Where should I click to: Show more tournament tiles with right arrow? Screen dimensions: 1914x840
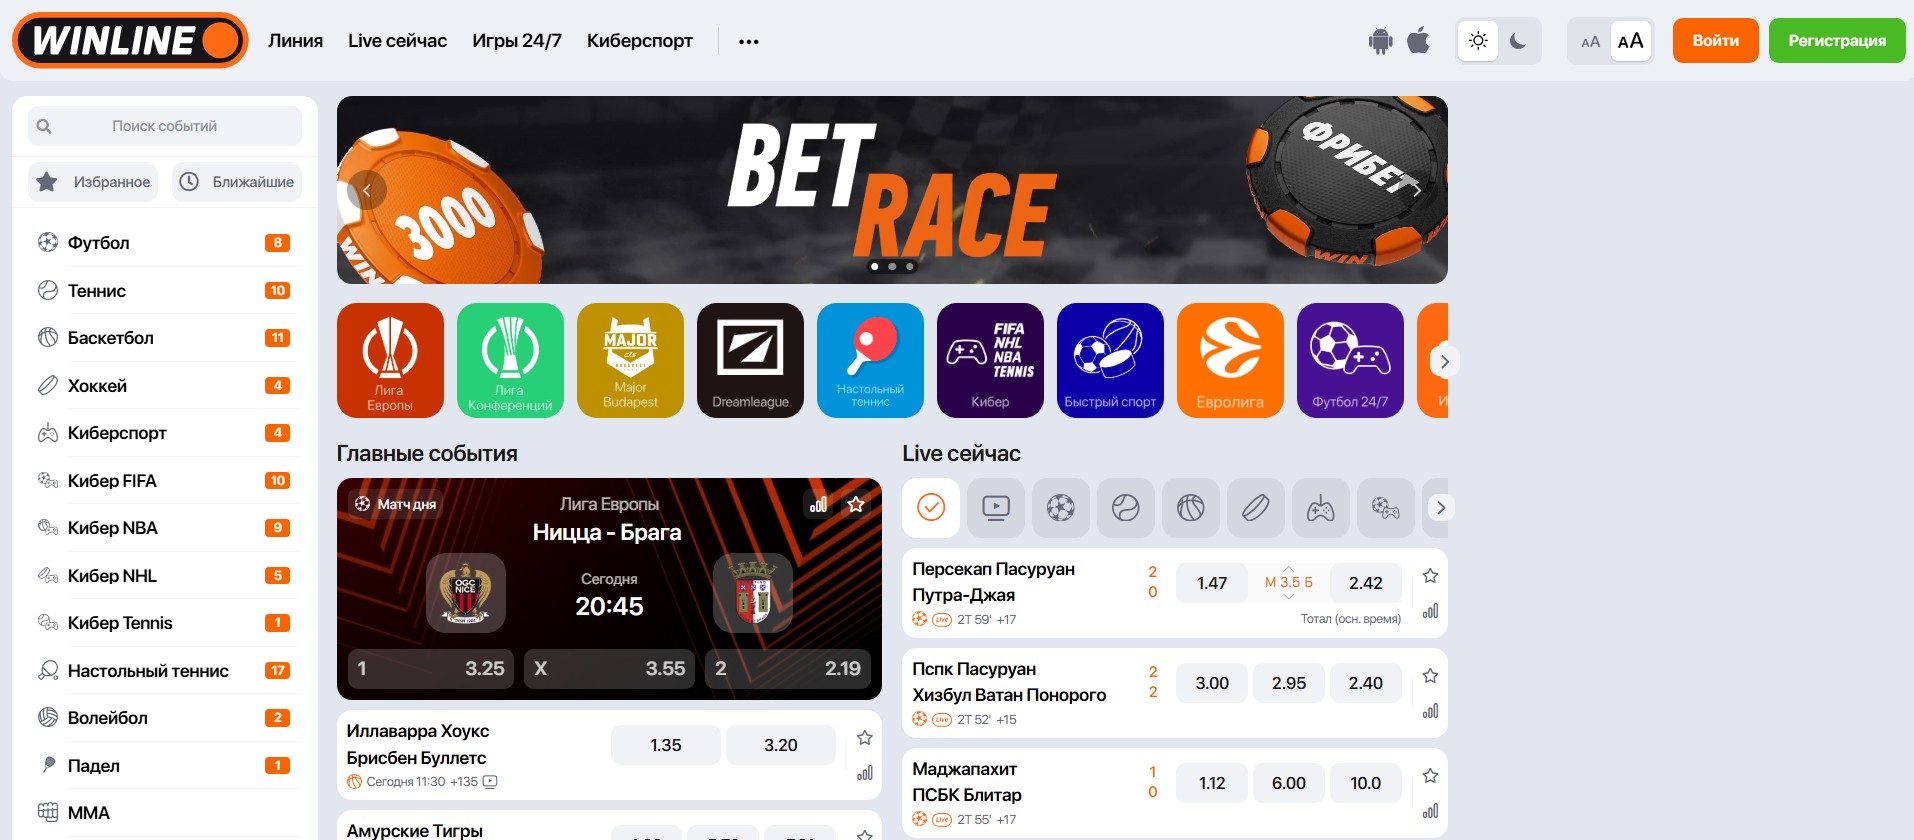(1444, 361)
